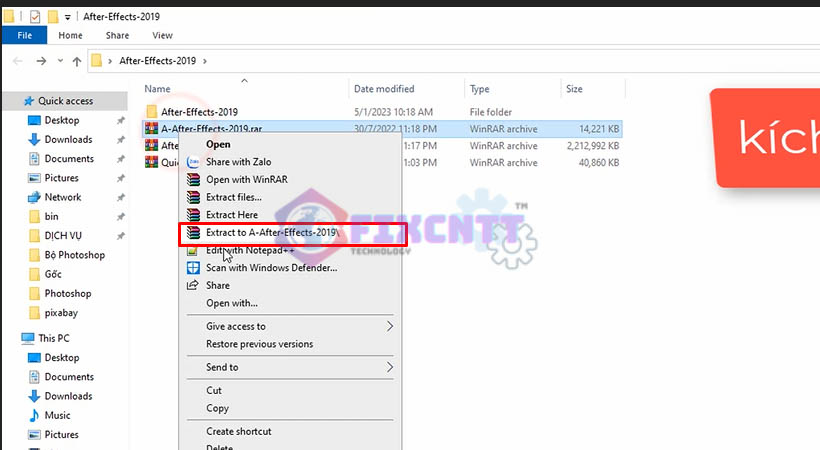Screen dimensions: 820x450
Task: Click the Back arrow navigation icon
Action: click(17, 61)
